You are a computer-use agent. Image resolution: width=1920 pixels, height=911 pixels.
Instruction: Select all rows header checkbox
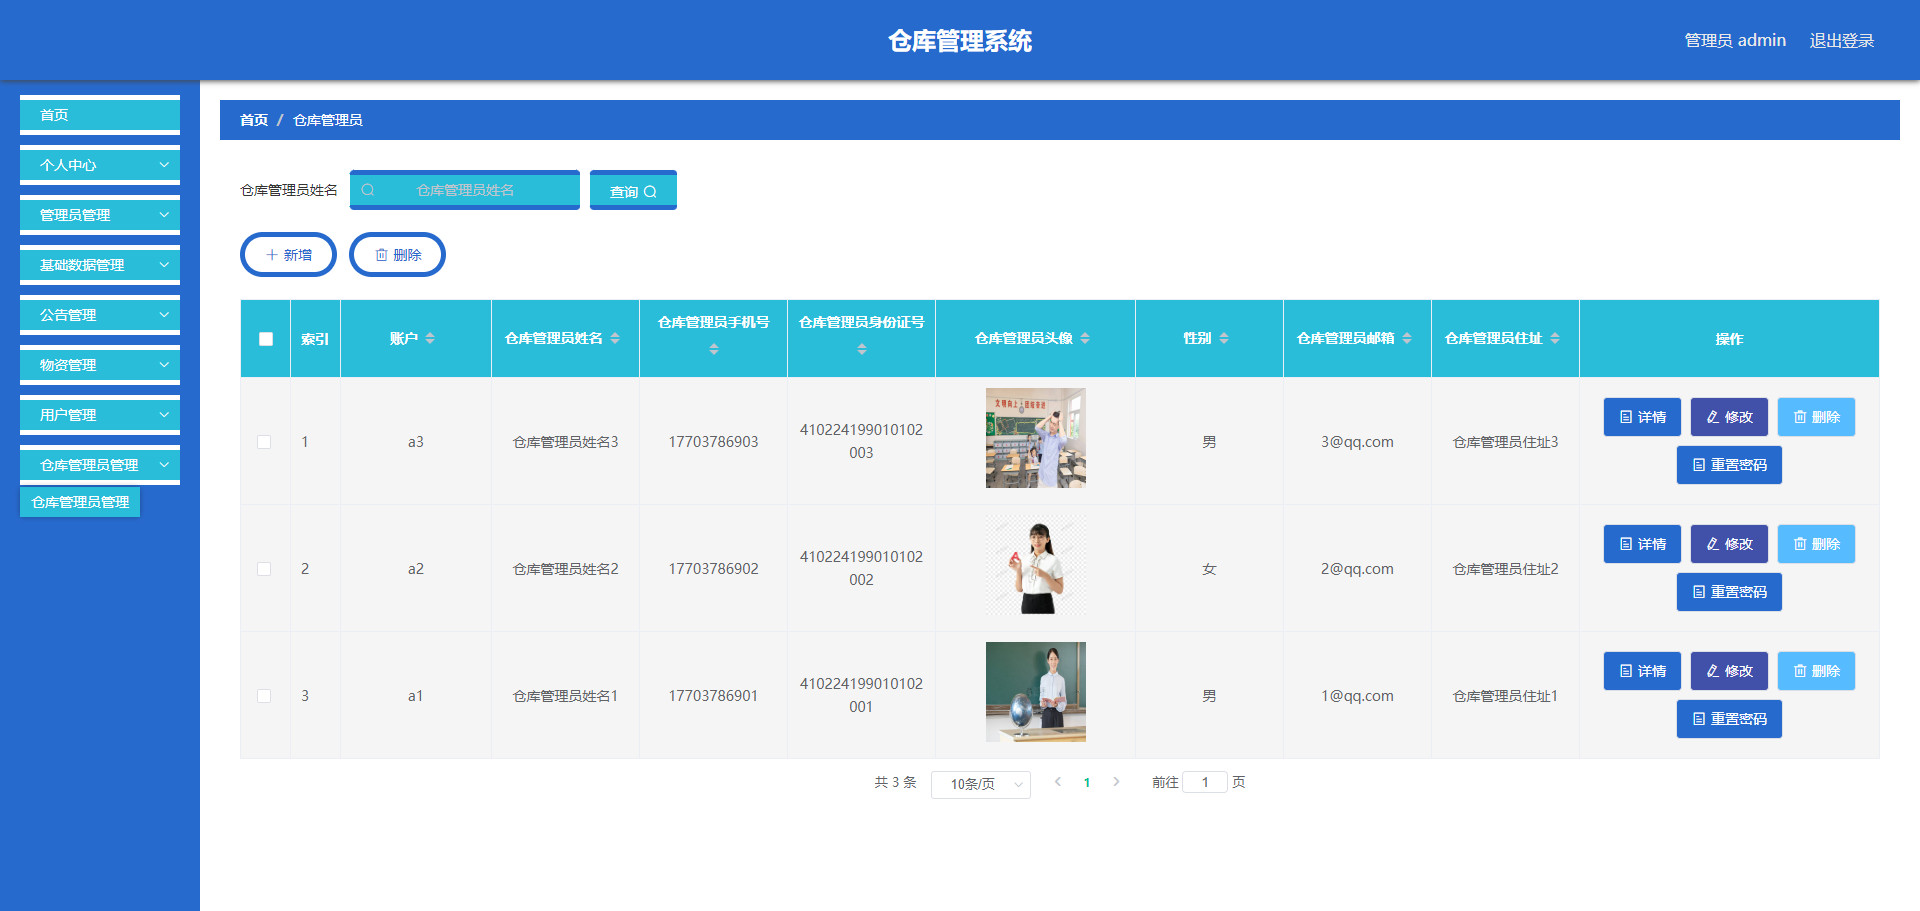[266, 339]
